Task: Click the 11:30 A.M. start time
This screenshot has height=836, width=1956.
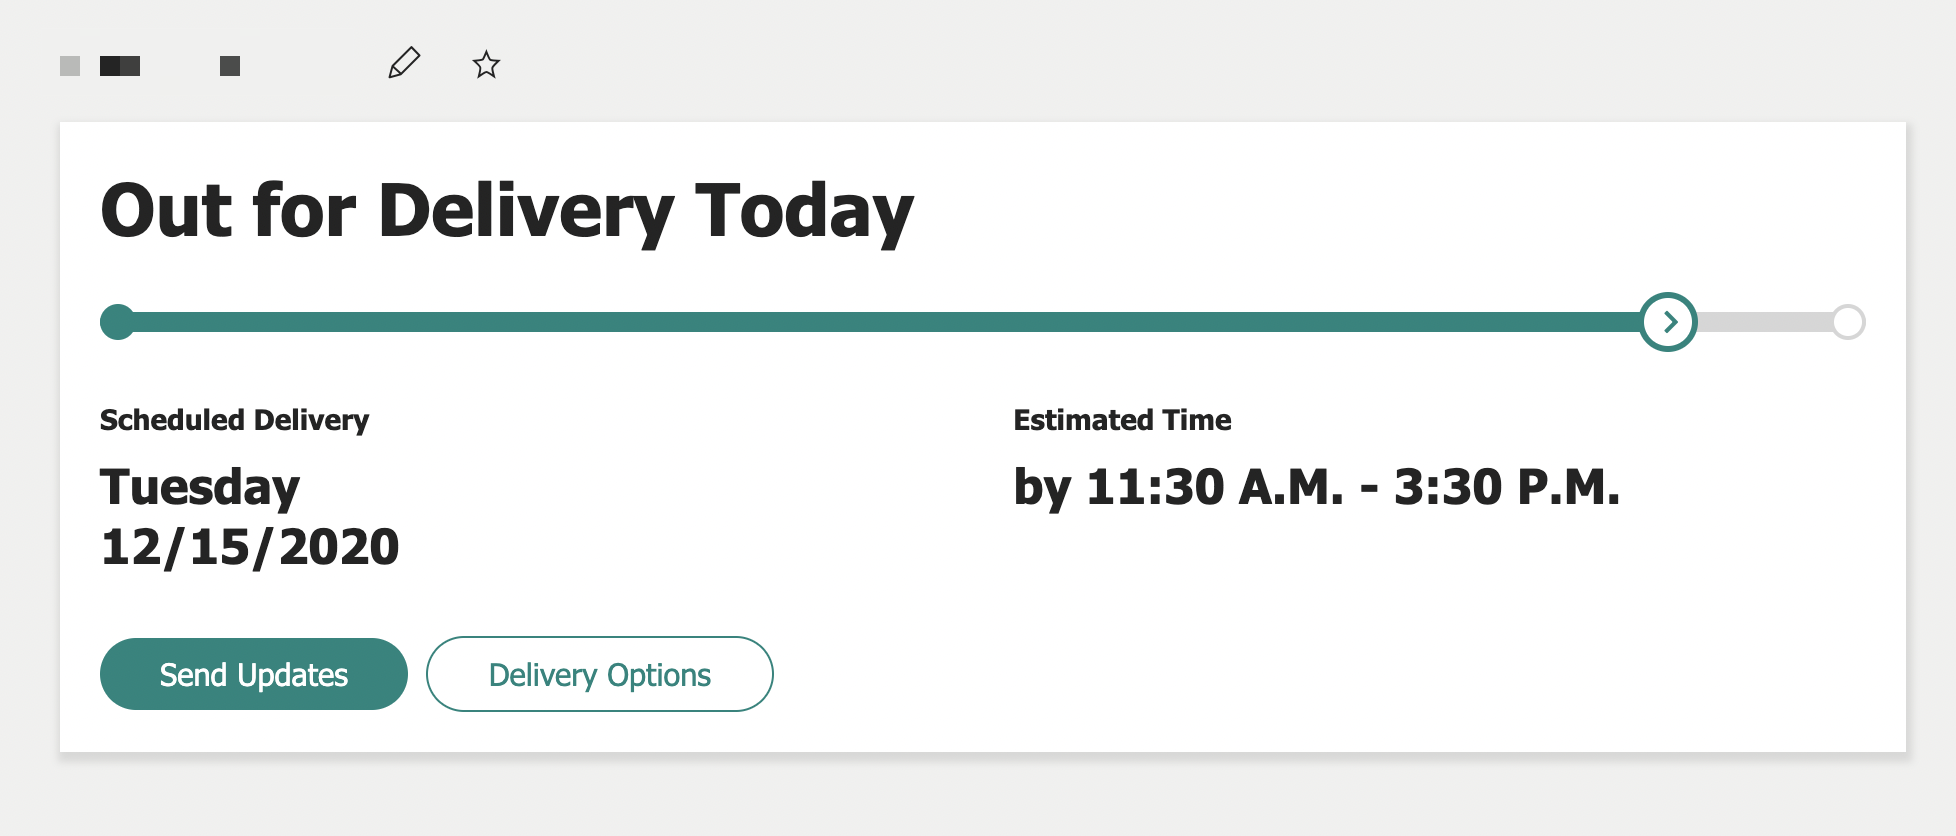Action: pyautogui.click(x=1214, y=488)
